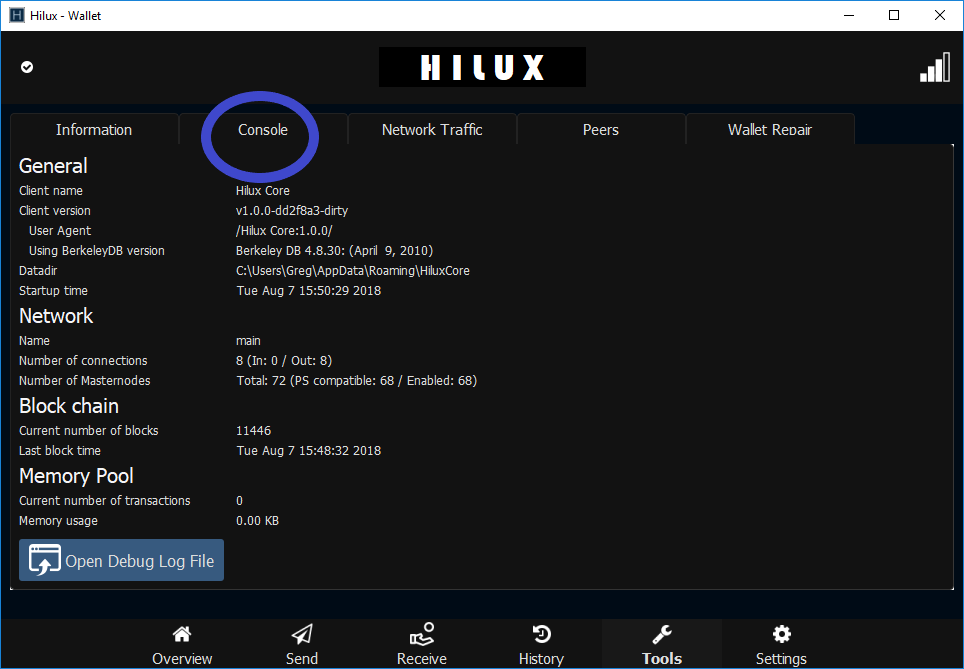Select the User Agent value /Hilux Core:1.0.0/
This screenshot has width=964, height=669.
[284, 231]
